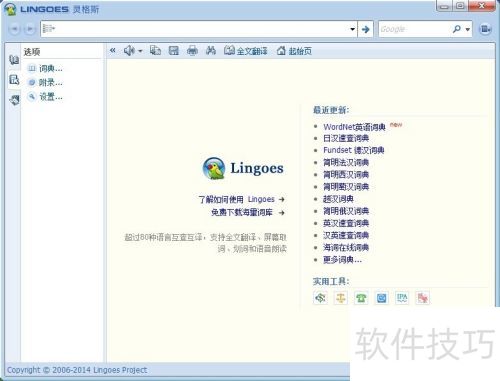Image resolution: width=500 pixels, height=381 pixels.
Task: Open 全文翻译 full text translation
Action: point(246,51)
